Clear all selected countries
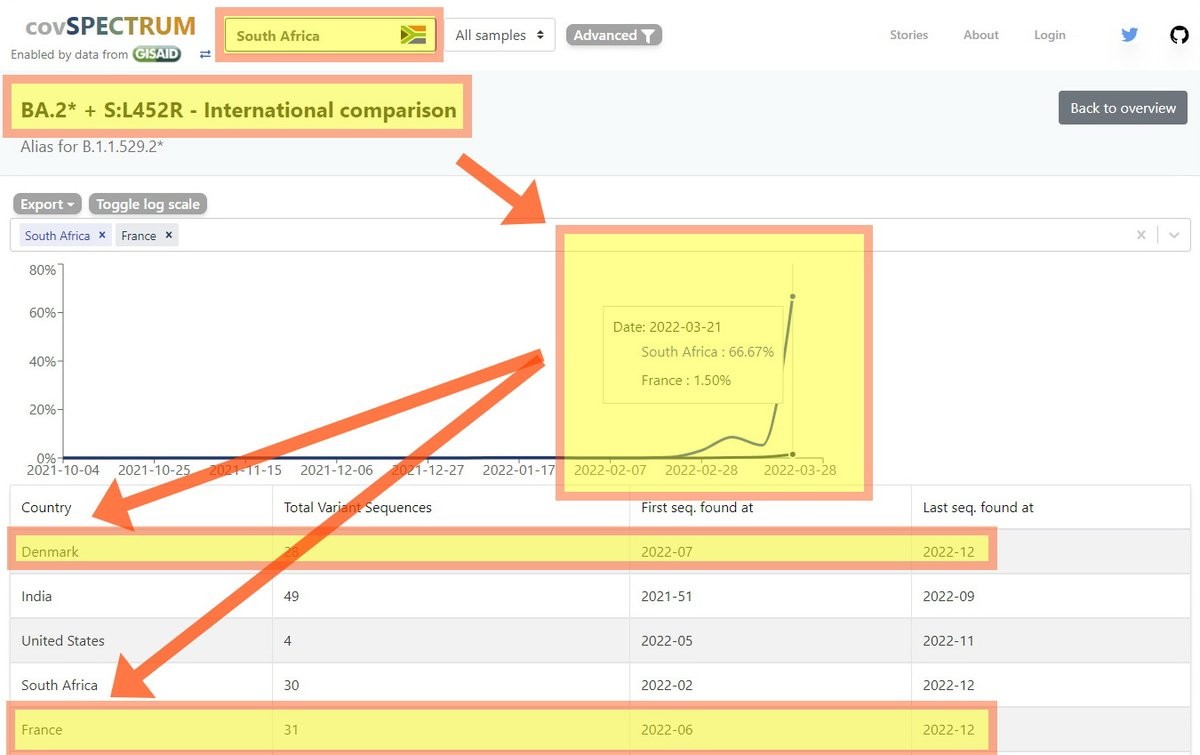Screen dimensions: 1200x755 point(1141,235)
